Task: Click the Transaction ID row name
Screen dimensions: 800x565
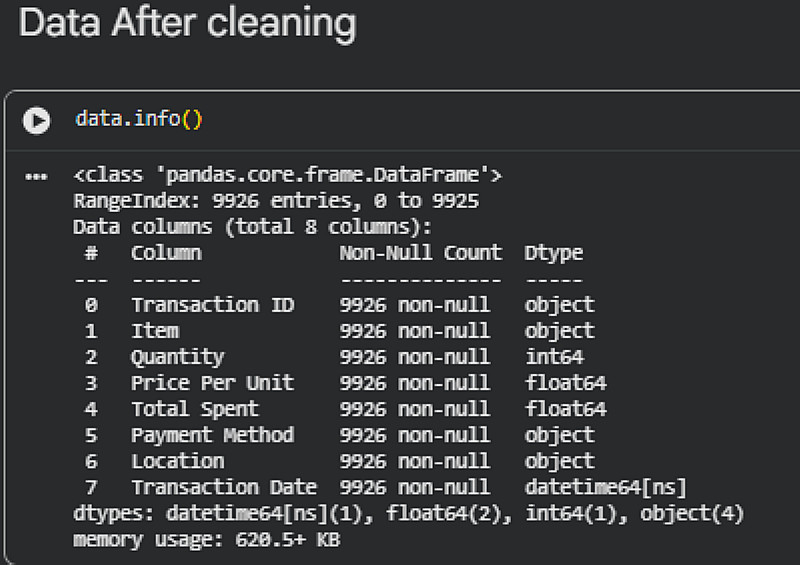Action: coord(213,305)
